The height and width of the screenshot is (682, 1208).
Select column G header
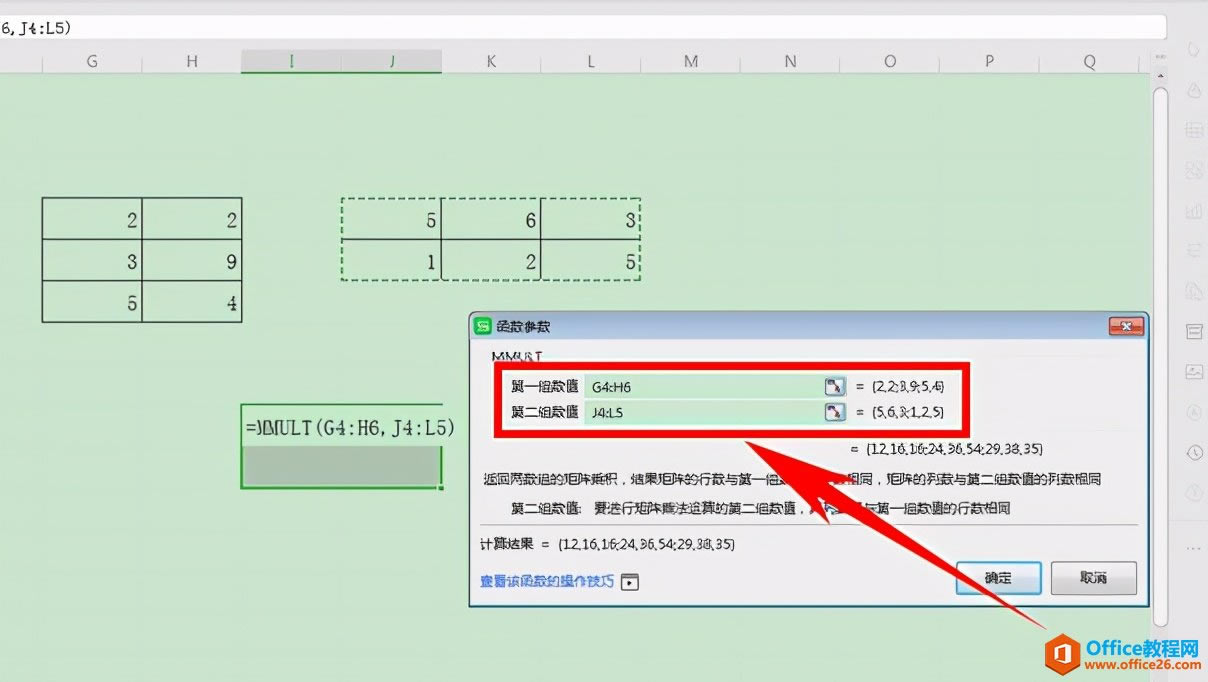tap(92, 62)
